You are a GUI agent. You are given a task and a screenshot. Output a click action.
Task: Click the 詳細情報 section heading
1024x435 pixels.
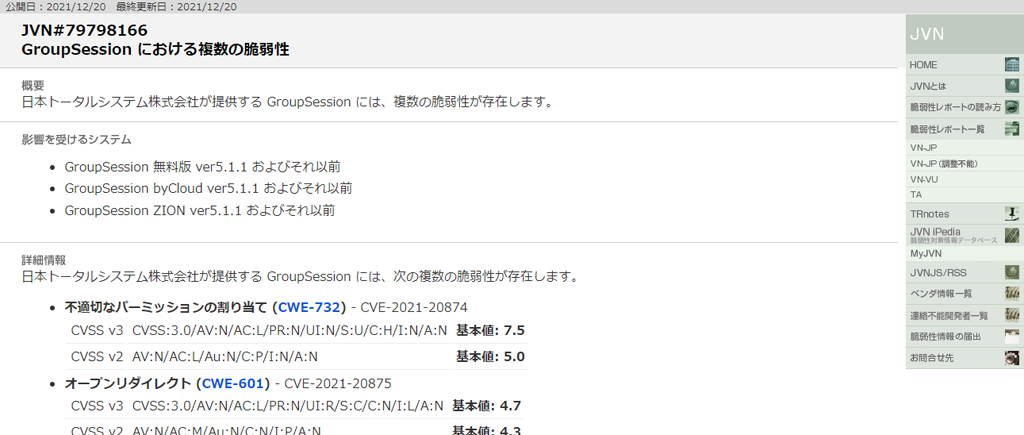[44, 260]
